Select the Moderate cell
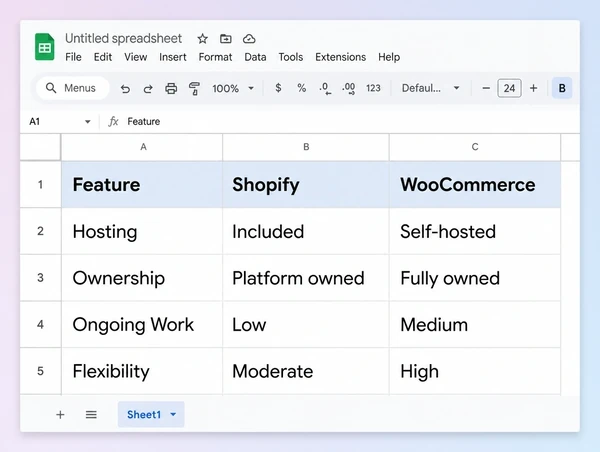This screenshot has height=452, width=600. (x=306, y=371)
